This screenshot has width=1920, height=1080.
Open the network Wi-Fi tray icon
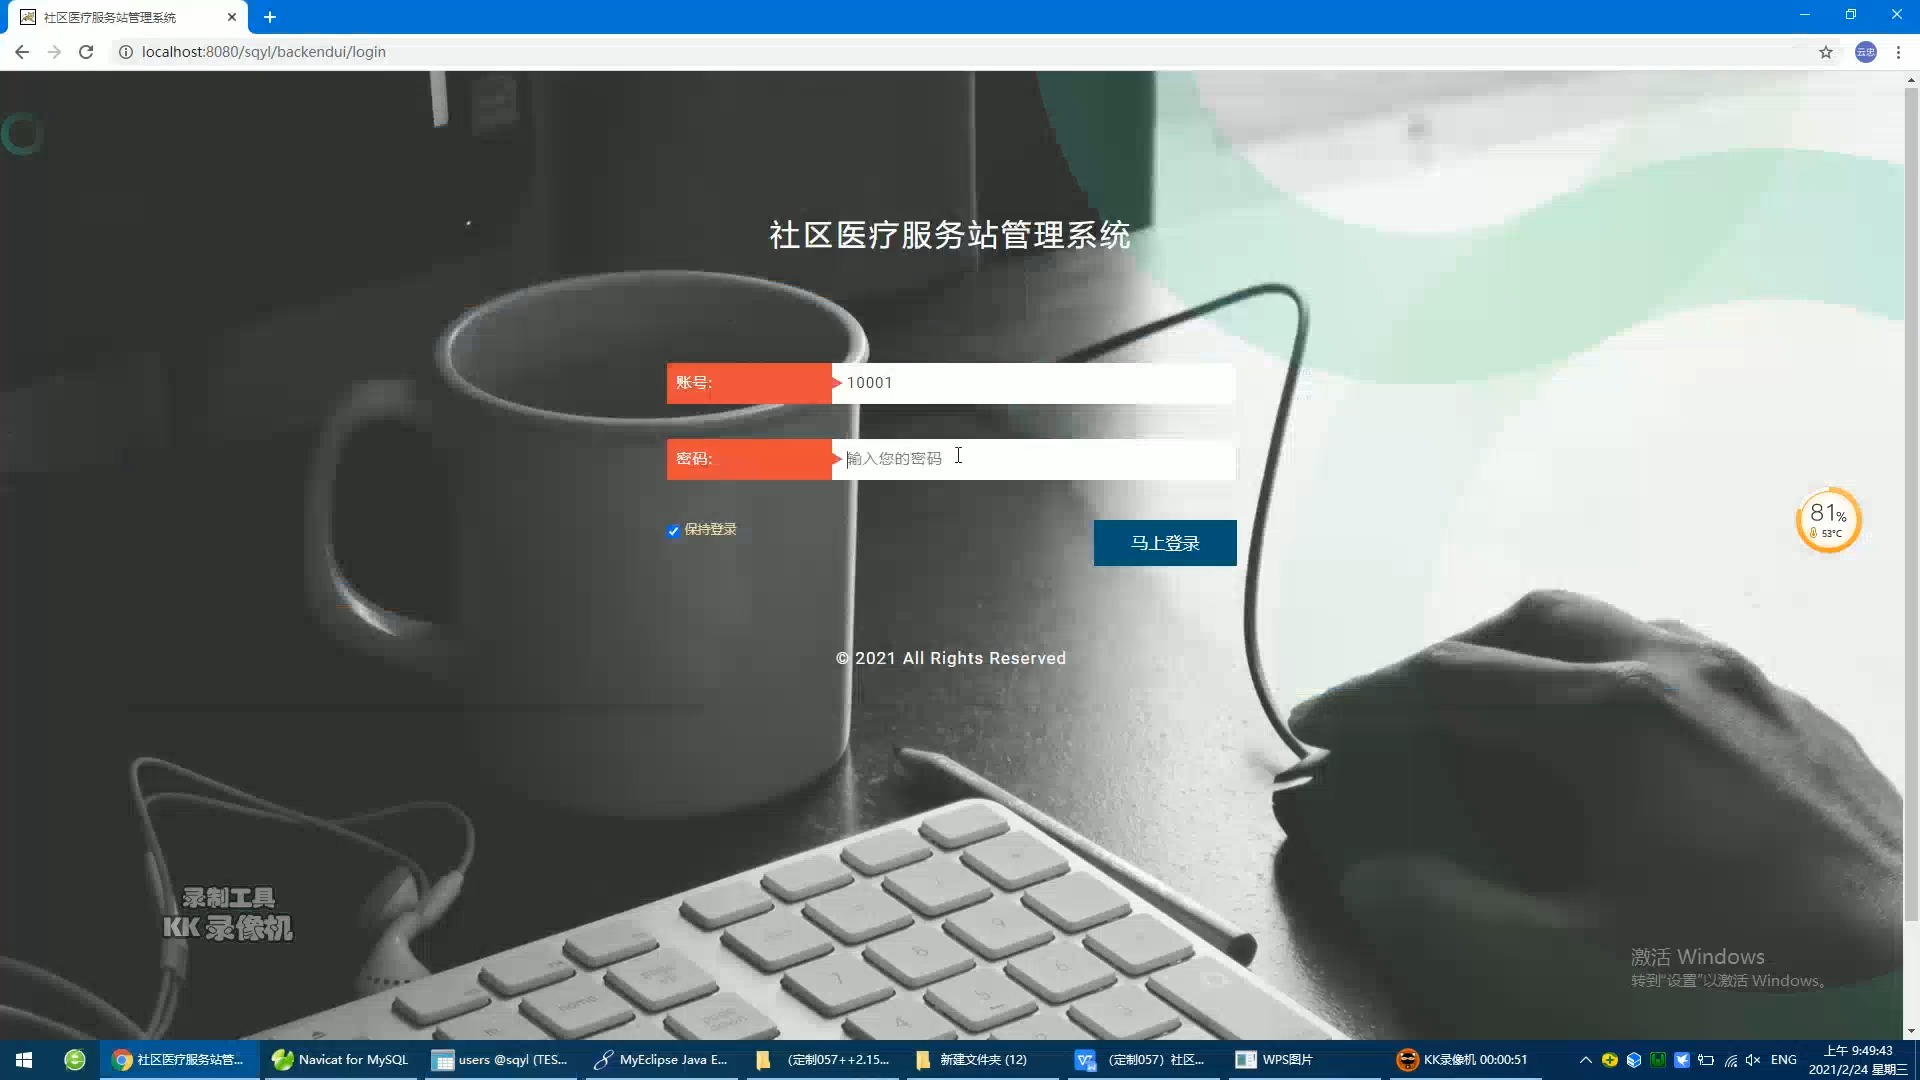point(1730,1060)
